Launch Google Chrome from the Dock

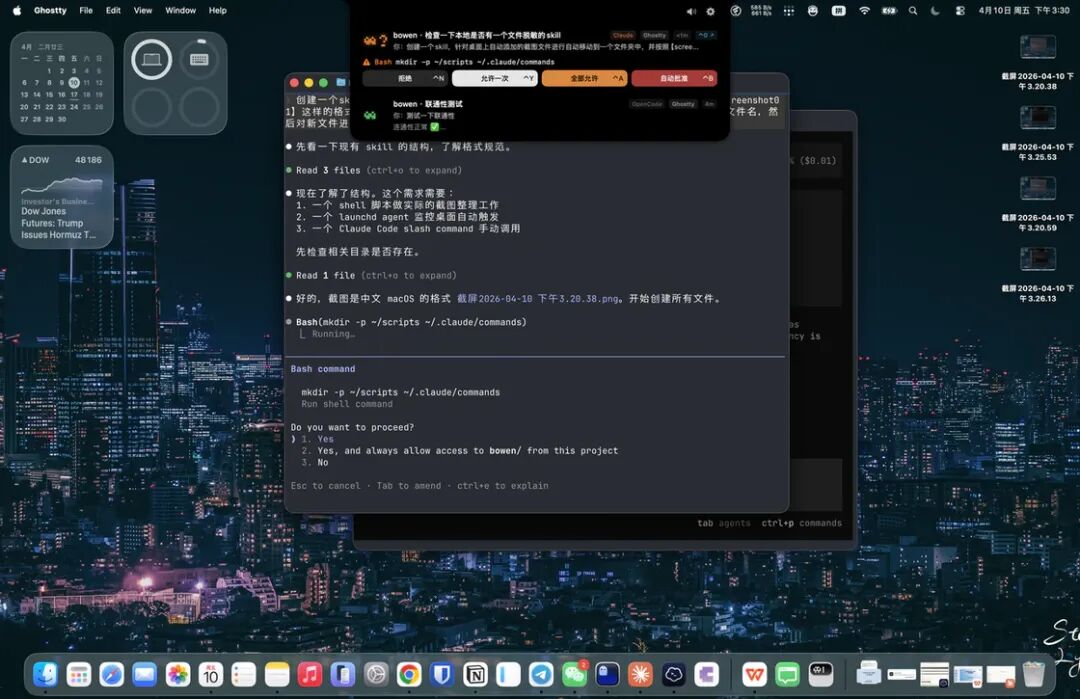[409, 674]
